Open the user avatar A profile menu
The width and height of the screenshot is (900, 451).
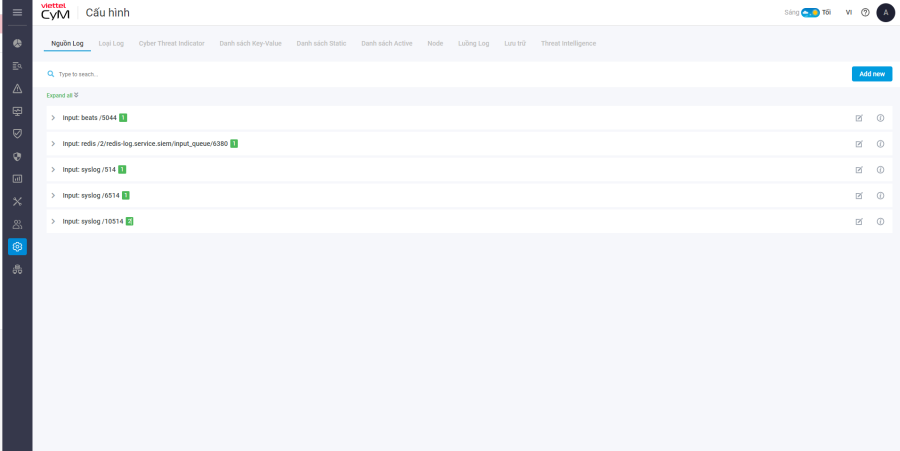click(x=885, y=12)
